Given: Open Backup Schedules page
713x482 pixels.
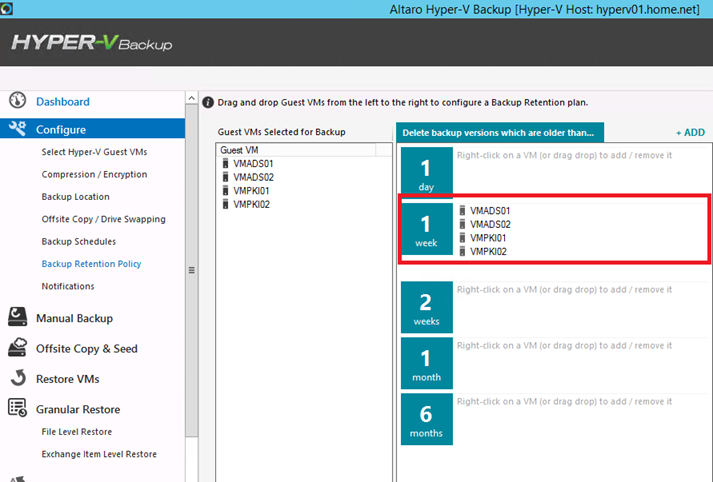Looking at the screenshot, I should (x=79, y=241).
